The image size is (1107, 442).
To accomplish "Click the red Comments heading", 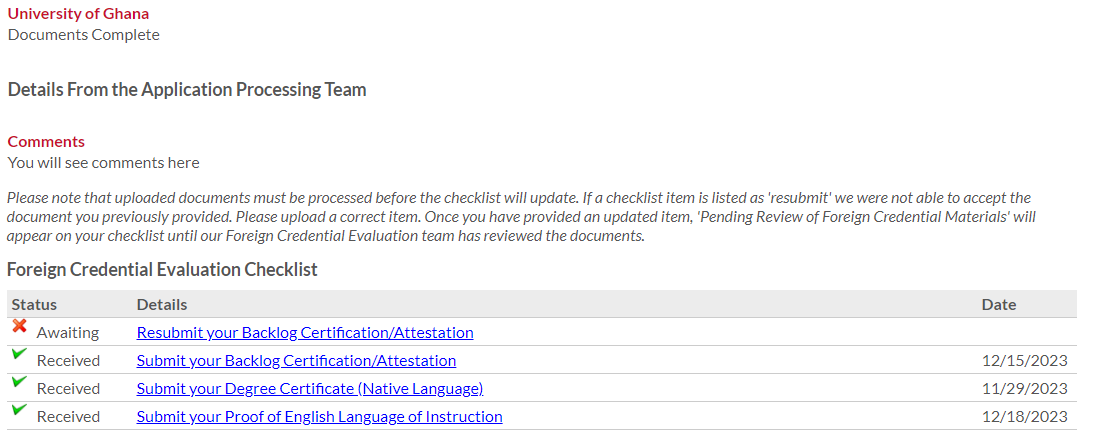I will click(x=46, y=141).
